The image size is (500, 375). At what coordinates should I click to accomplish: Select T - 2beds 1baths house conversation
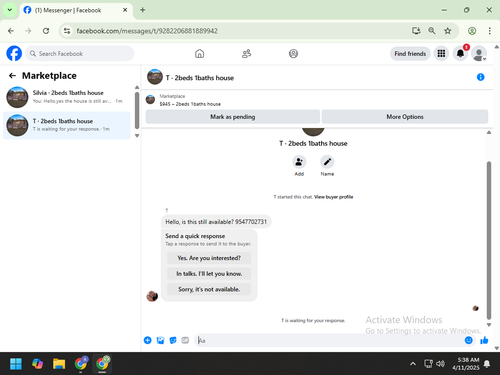pyautogui.click(x=67, y=125)
